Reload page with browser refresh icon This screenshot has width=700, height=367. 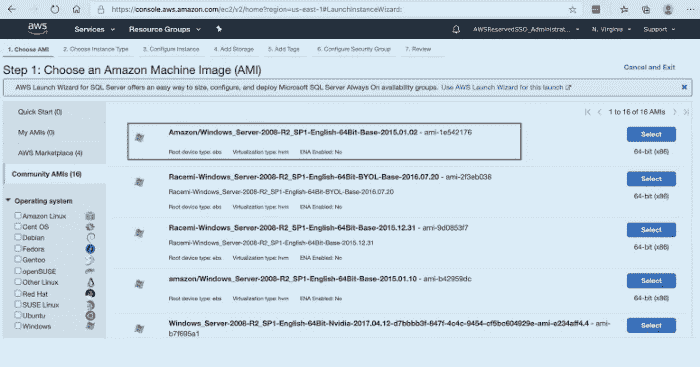(54, 9)
